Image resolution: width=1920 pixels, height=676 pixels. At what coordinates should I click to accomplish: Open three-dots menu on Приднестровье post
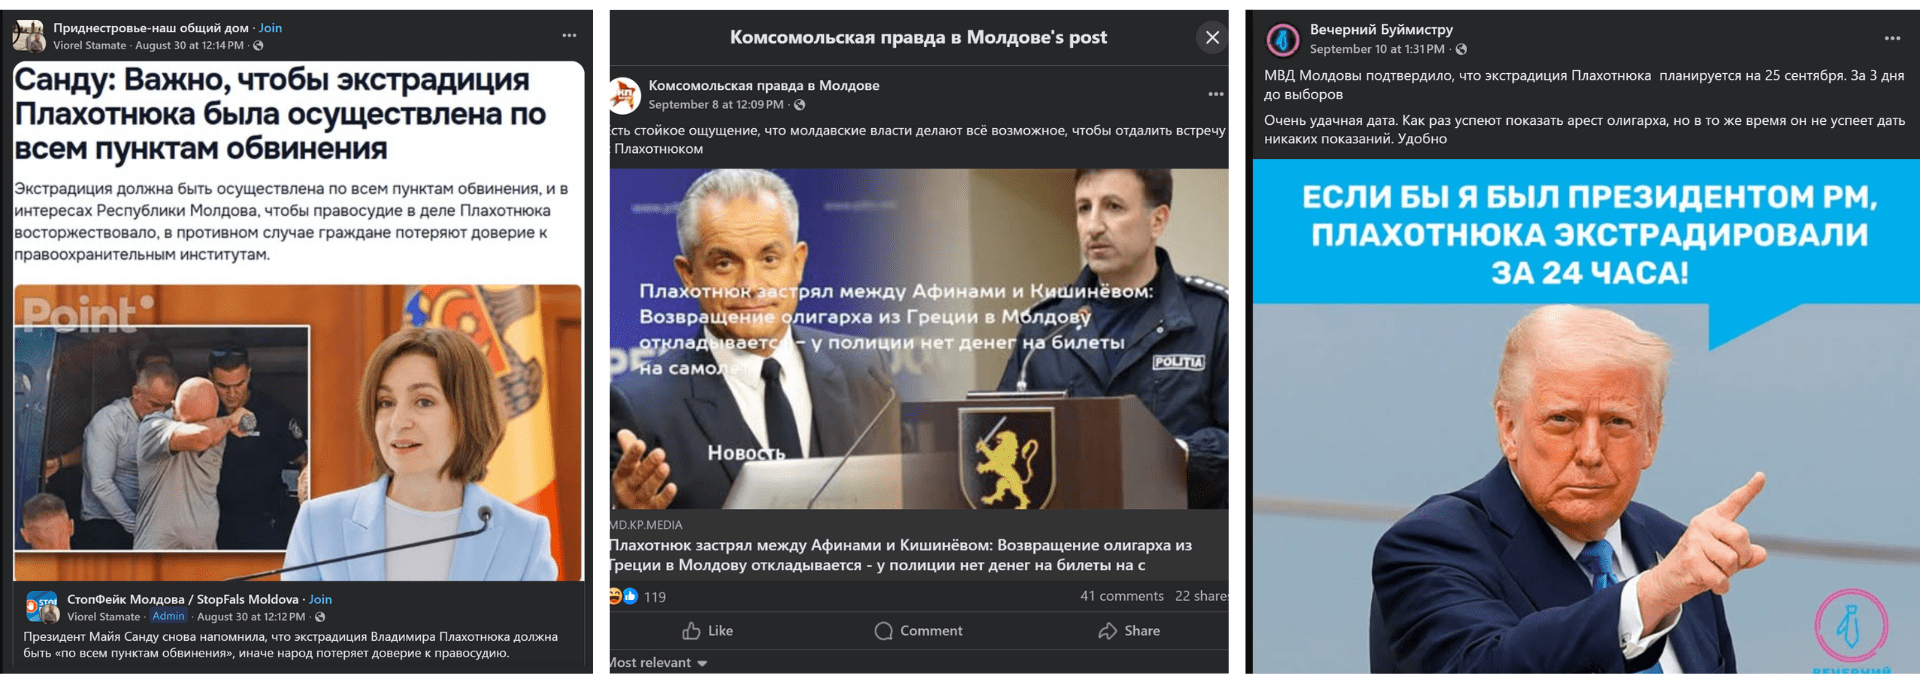[x=569, y=36]
